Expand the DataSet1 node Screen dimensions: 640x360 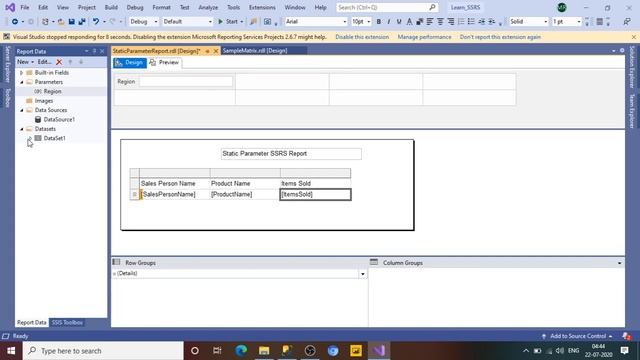[29, 138]
